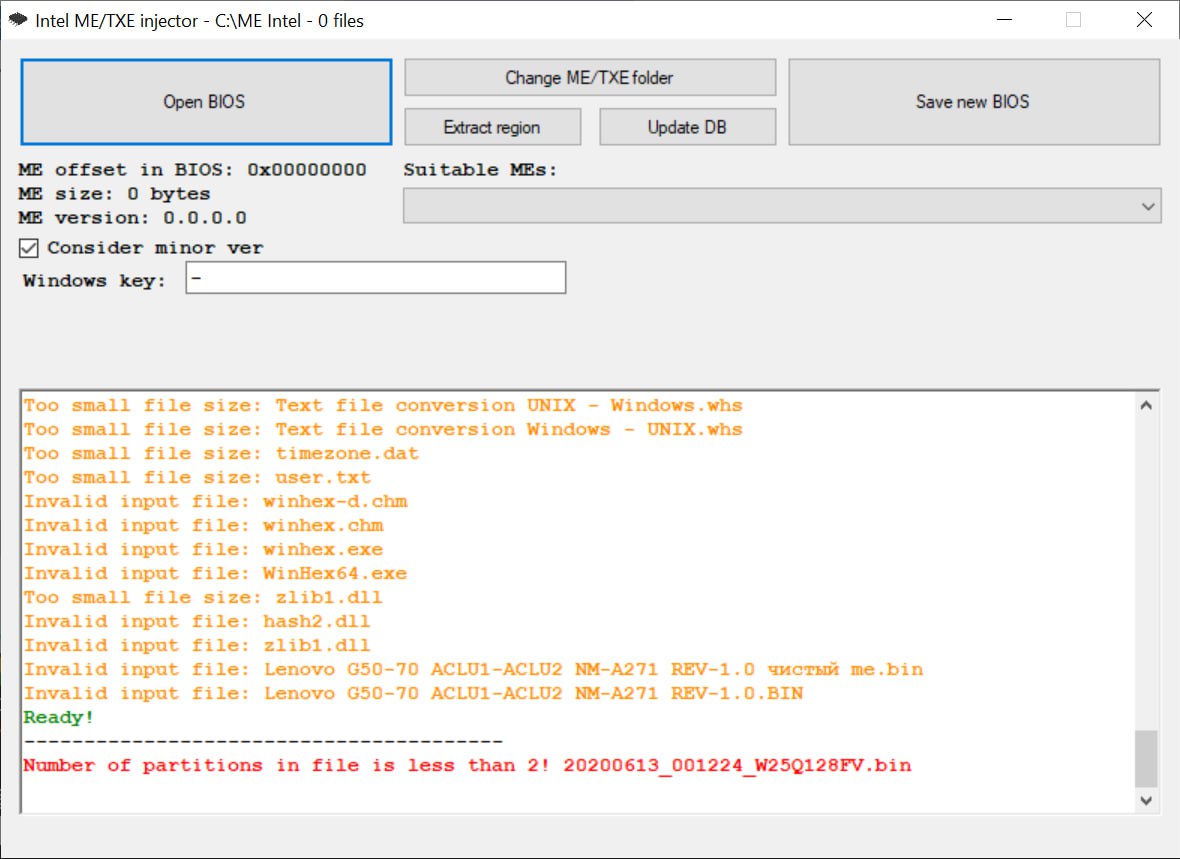Focus the Windows key input field
The width and height of the screenshot is (1180, 859).
click(x=376, y=278)
